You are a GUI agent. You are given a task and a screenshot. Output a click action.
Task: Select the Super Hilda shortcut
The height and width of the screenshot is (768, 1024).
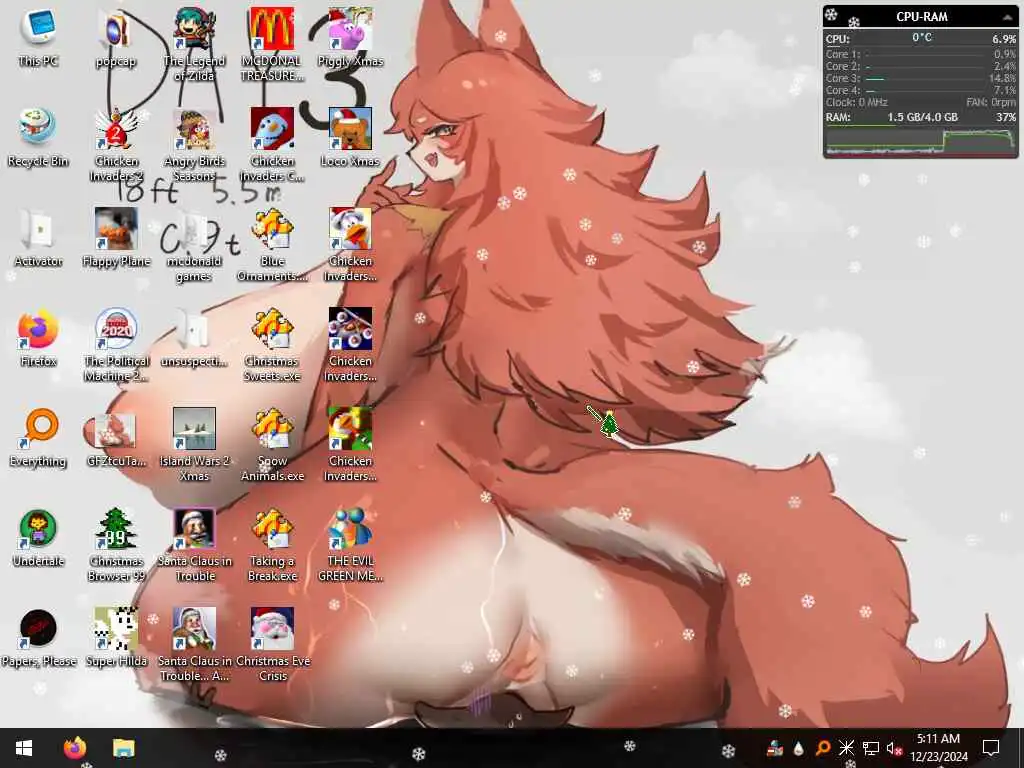[x=116, y=638]
